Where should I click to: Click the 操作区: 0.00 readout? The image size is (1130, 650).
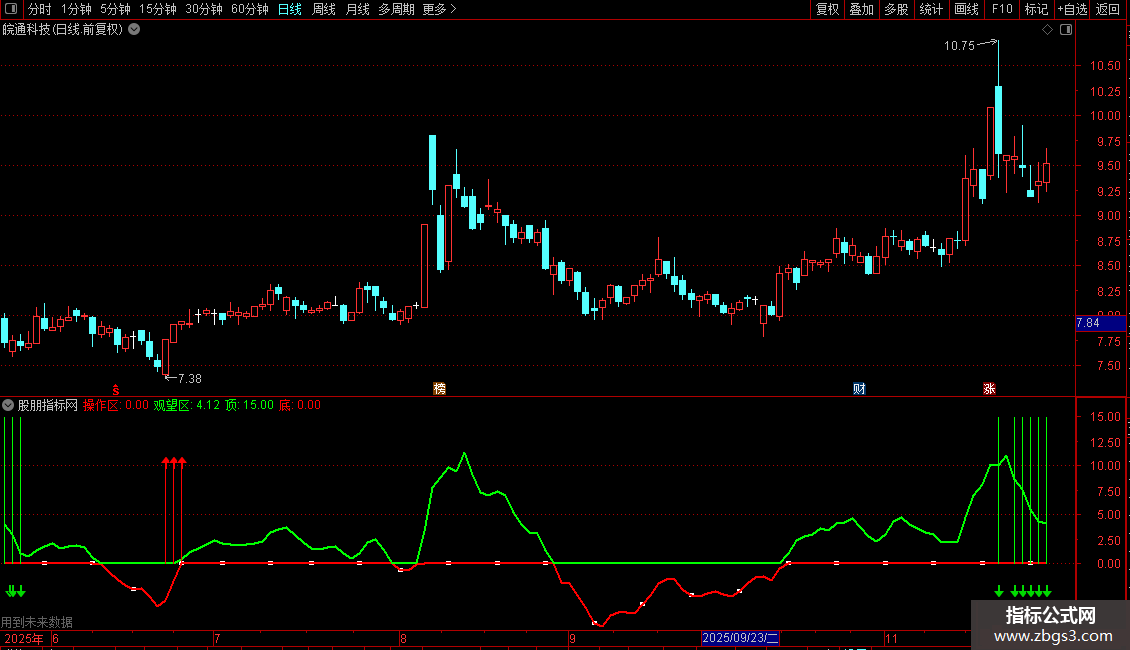(x=116, y=405)
